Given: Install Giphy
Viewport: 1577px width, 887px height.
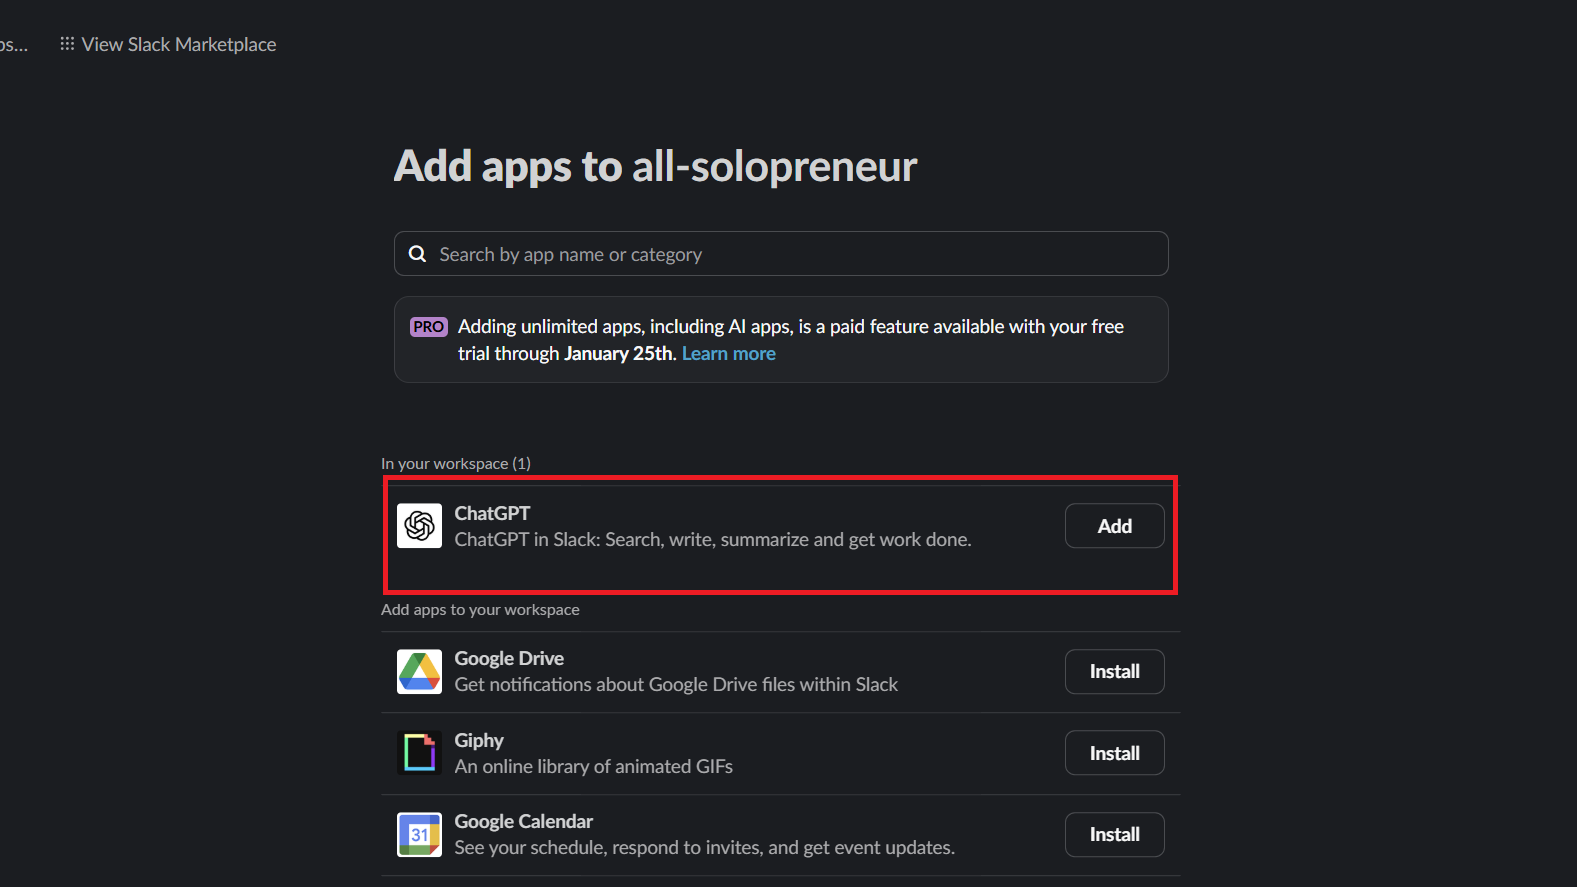Looking at the screenshot, I should point(1115,753).
